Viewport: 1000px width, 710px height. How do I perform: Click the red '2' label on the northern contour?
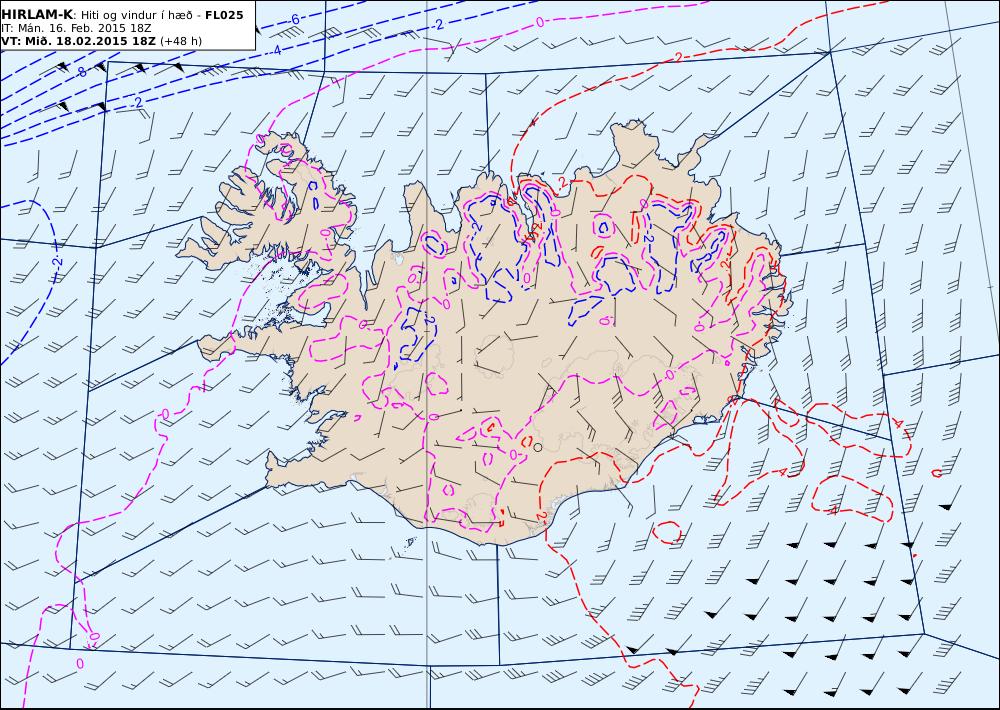point(678,57)
